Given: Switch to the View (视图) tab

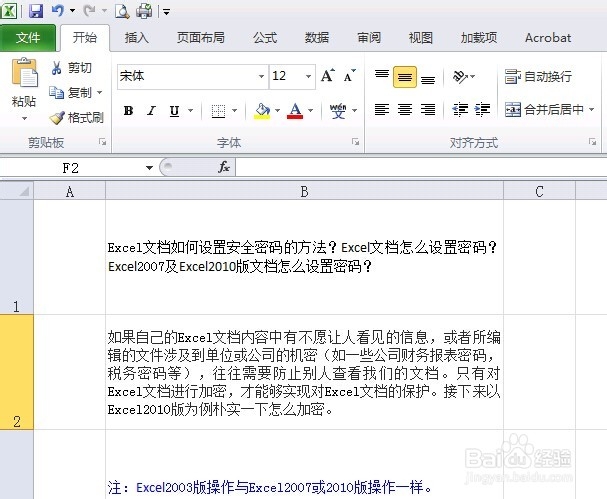Looking at the screenshot, I should pos(420,38).
